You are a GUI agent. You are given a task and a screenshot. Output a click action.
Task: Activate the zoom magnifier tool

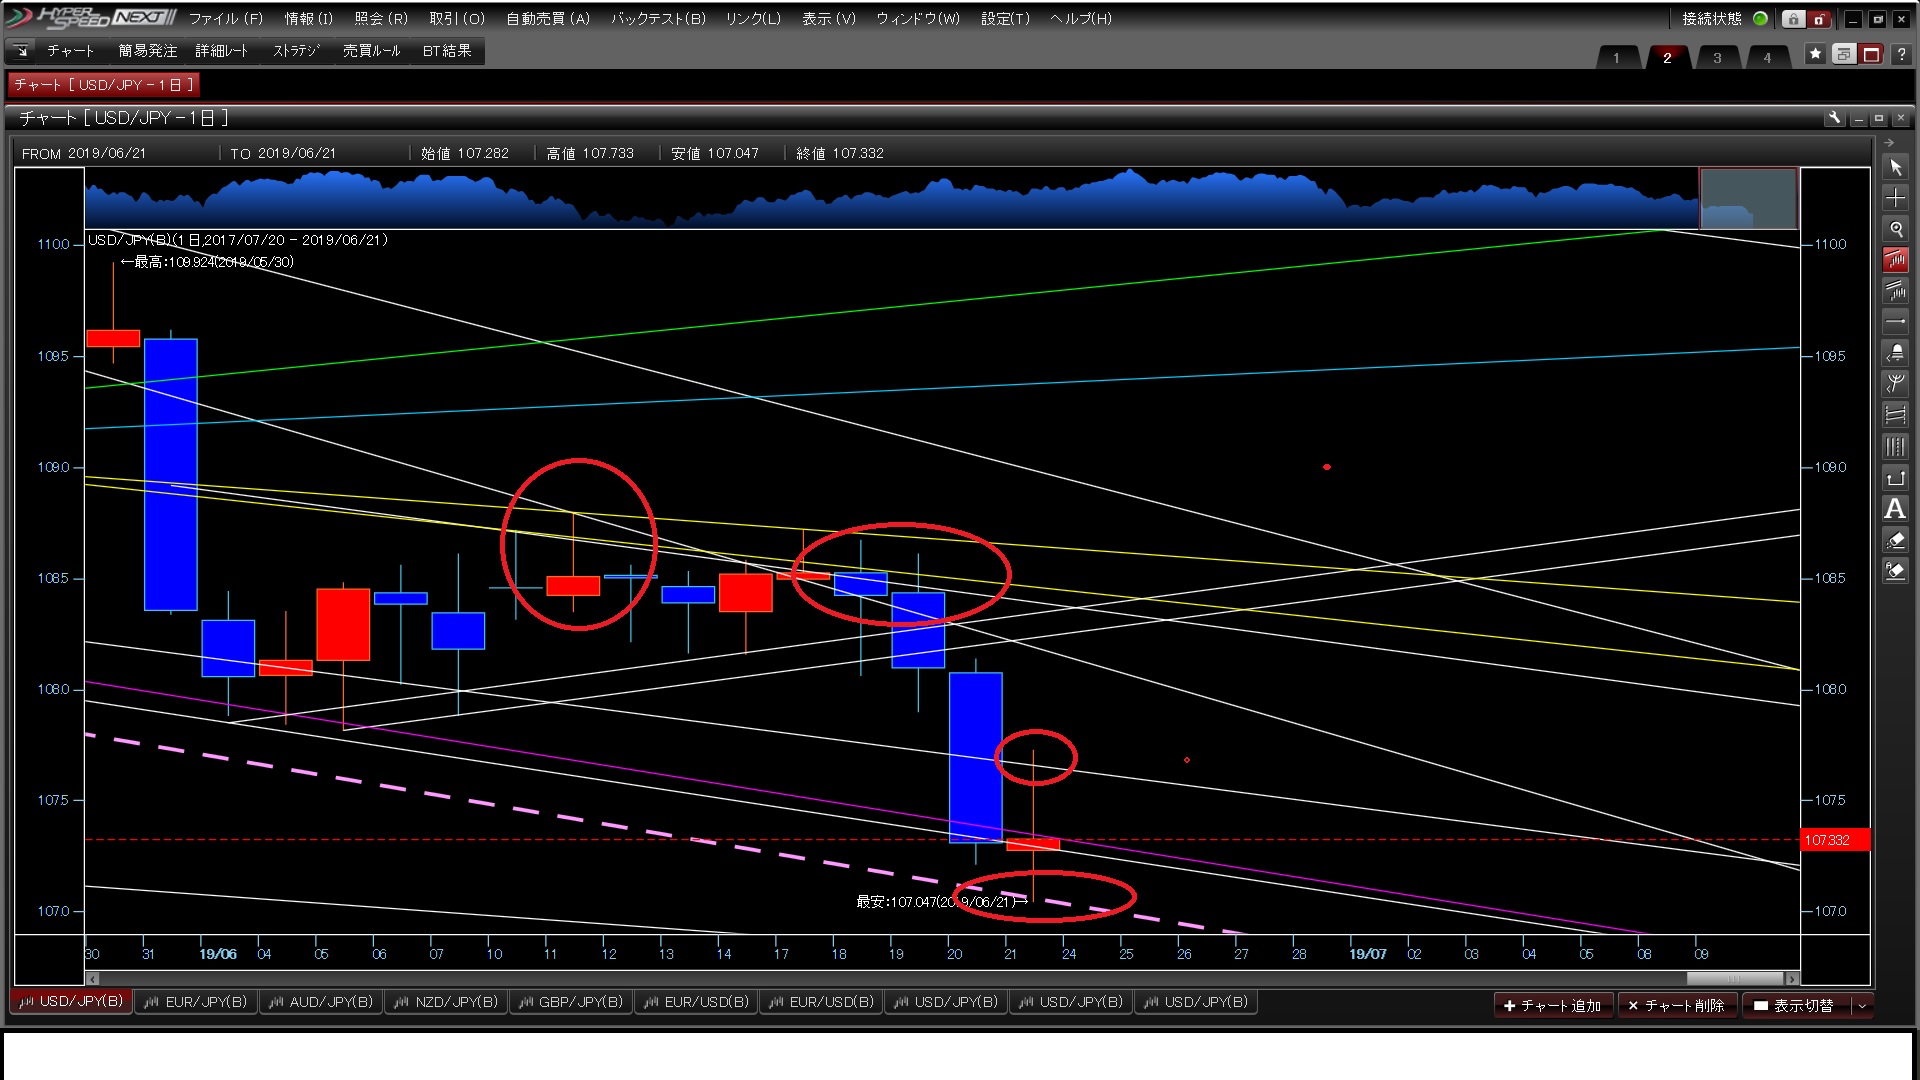[1895, 229]
